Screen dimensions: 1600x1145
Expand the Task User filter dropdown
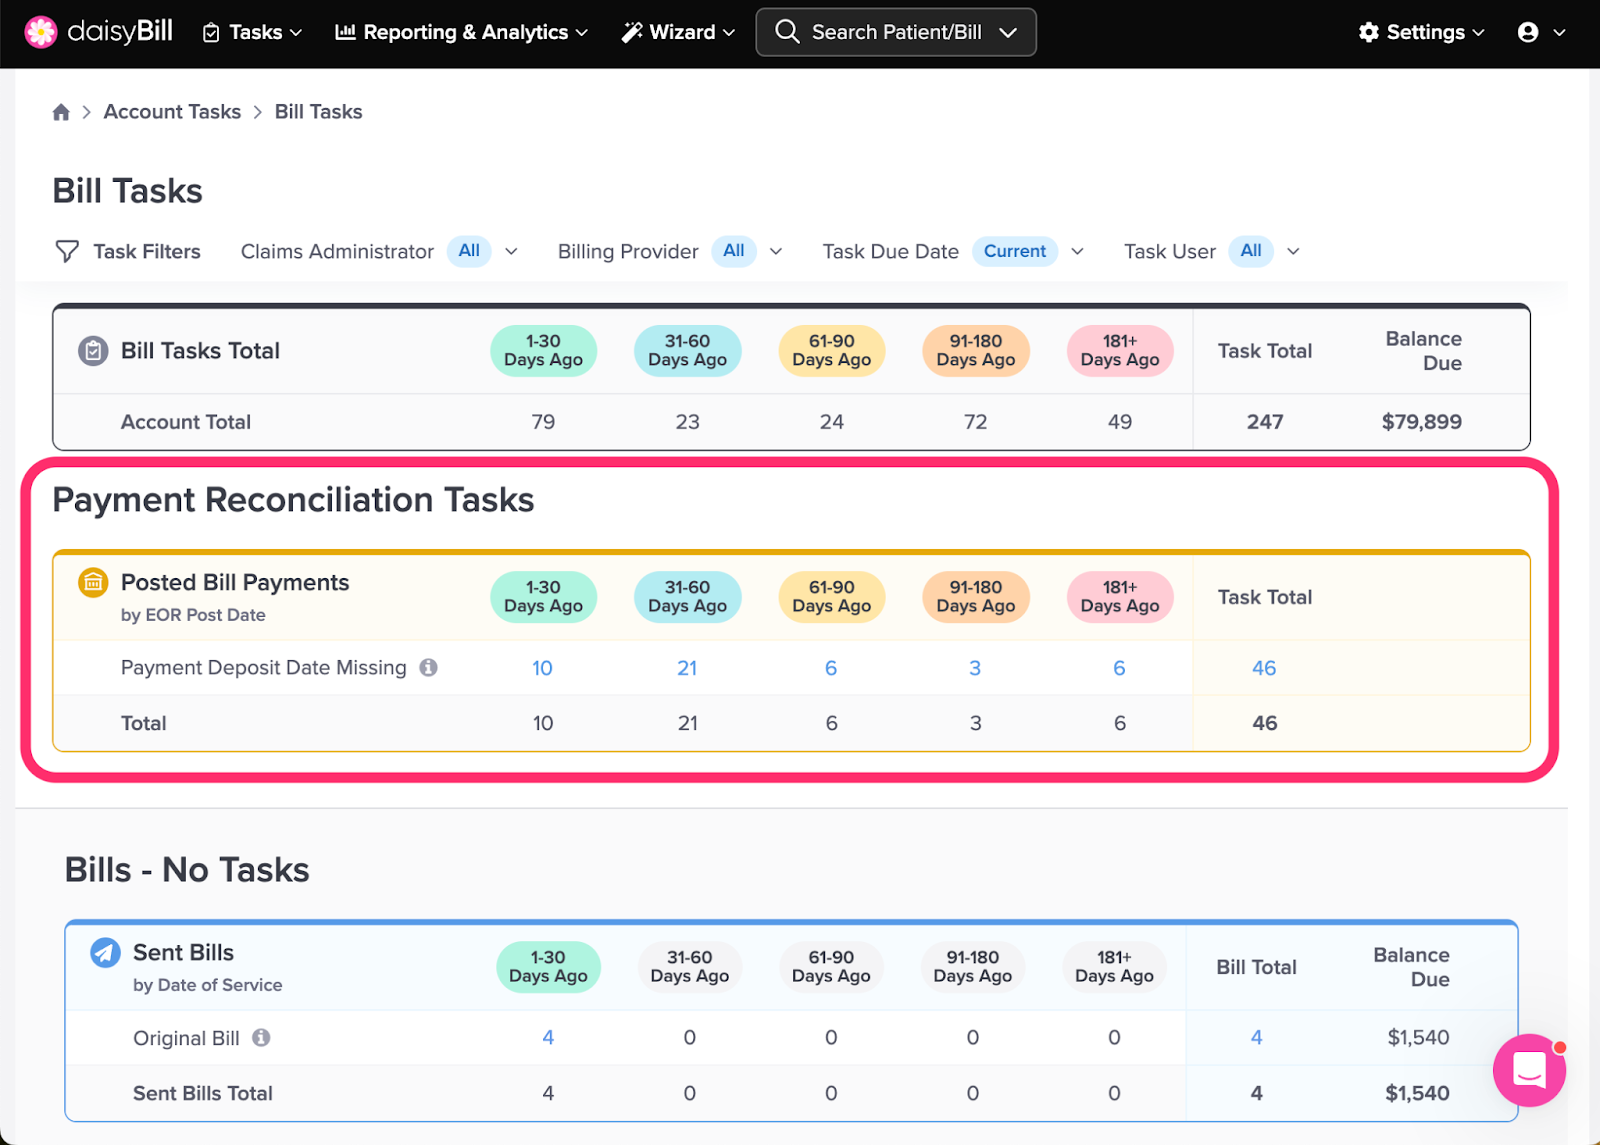click(x=1293, y=251)
